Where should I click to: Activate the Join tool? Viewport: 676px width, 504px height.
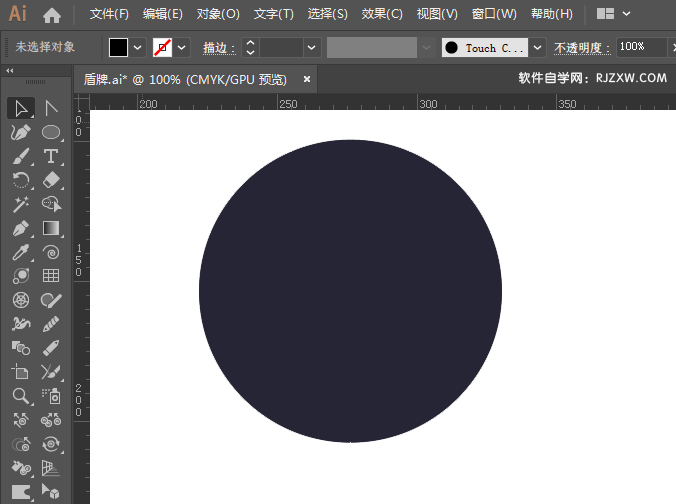tap(51, 371)
